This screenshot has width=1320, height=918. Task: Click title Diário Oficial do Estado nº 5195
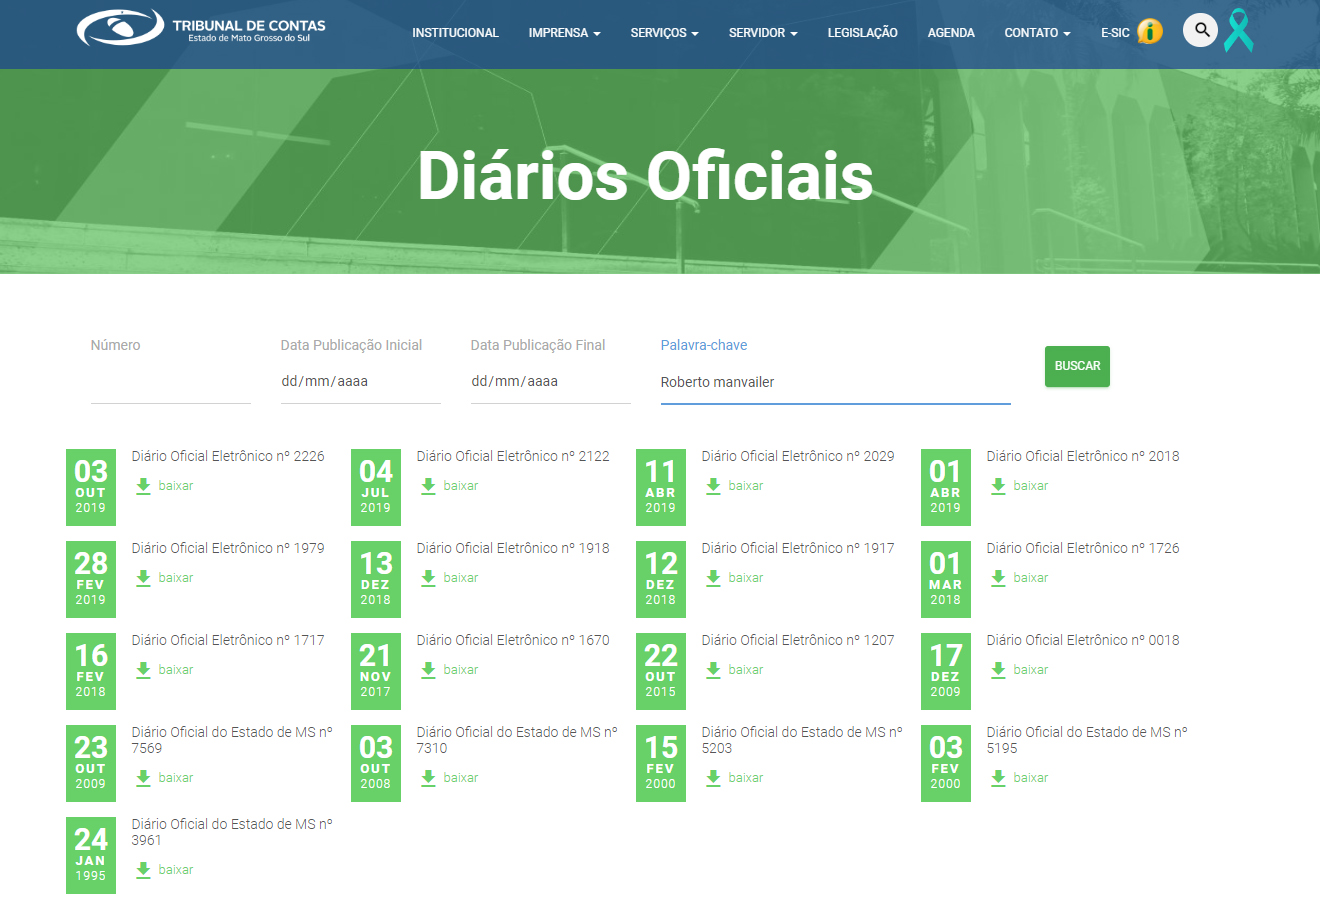pos(1087,740)
